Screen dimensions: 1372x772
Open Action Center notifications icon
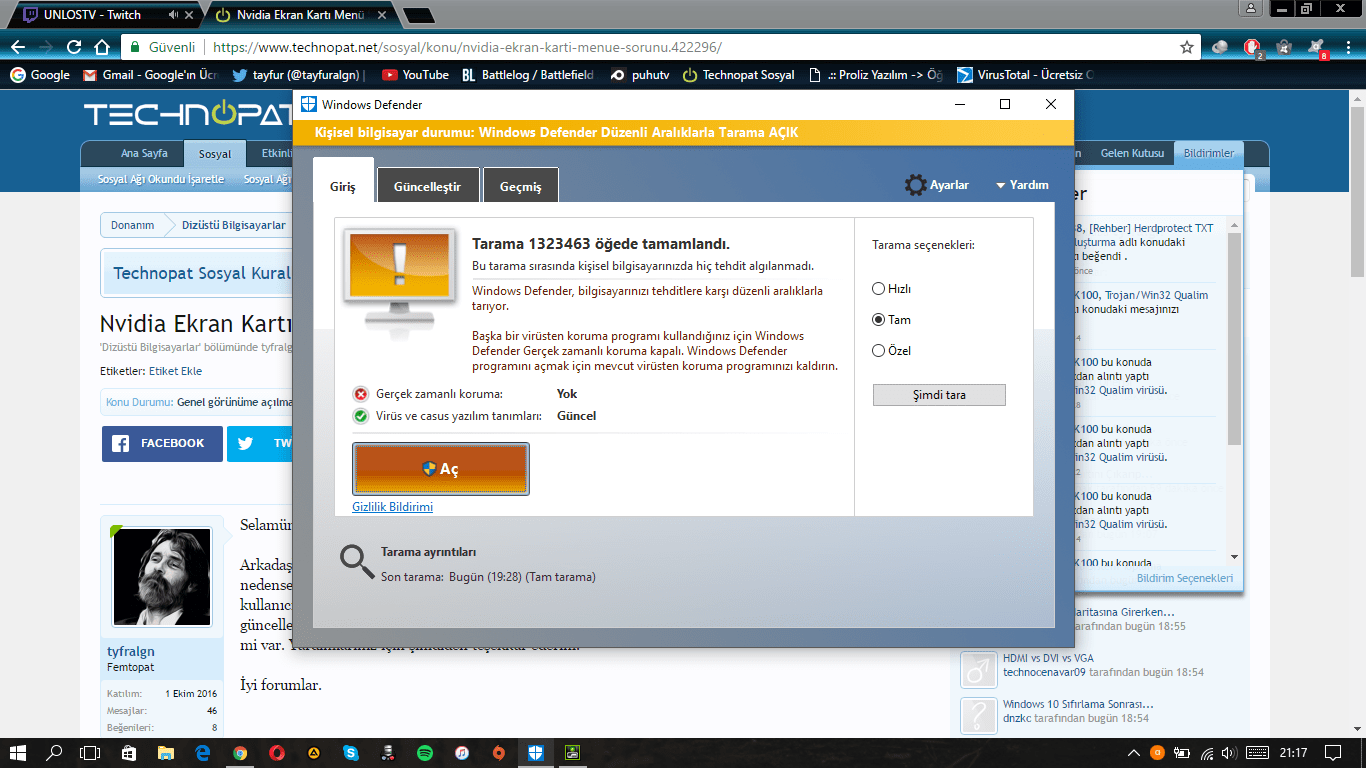point(1332,753)
